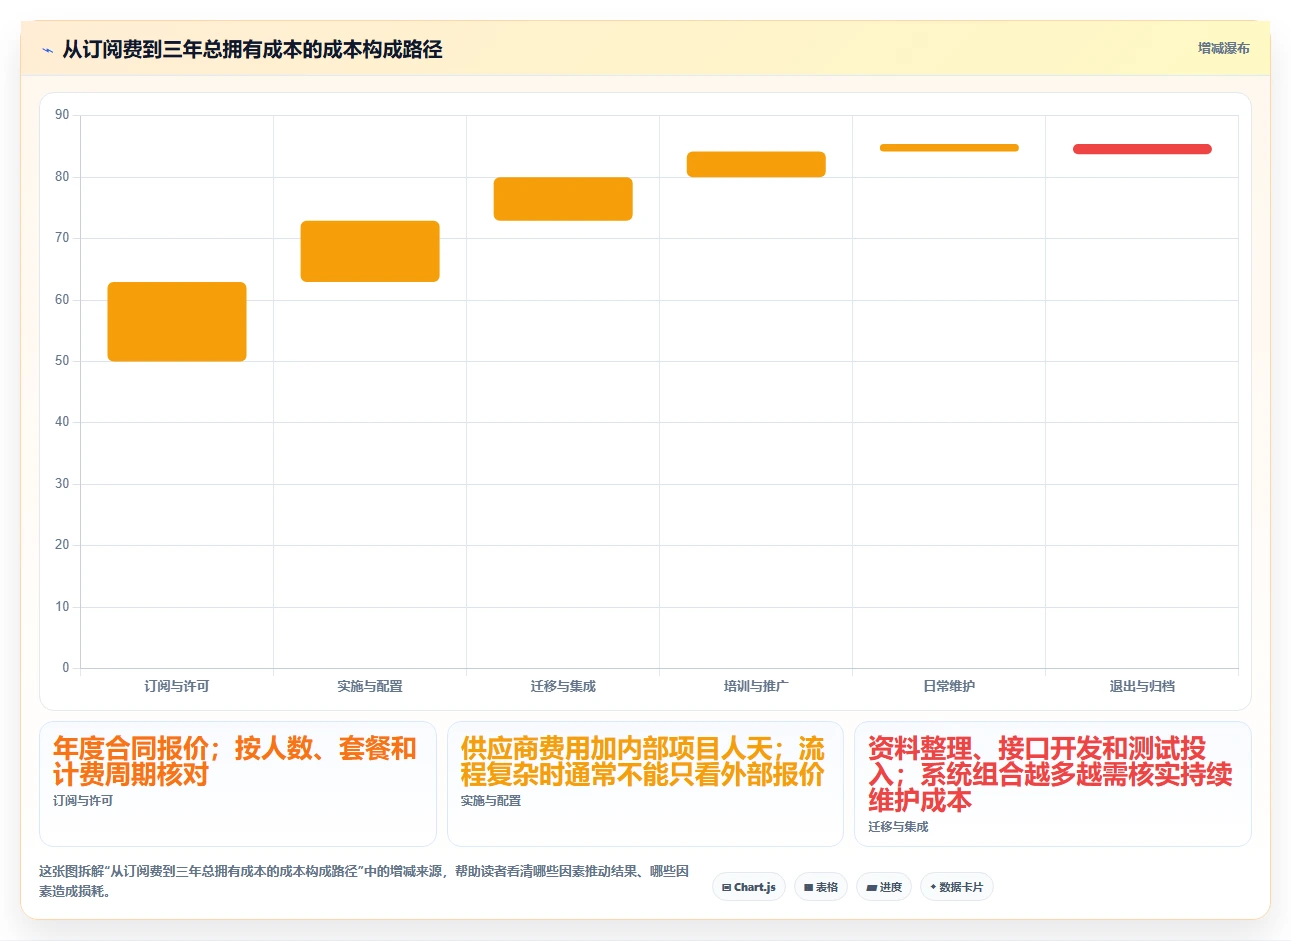Screen dimensions: 1291x941
Task: Click the 迁移与集成 axis label
Action: click(563, 686)
